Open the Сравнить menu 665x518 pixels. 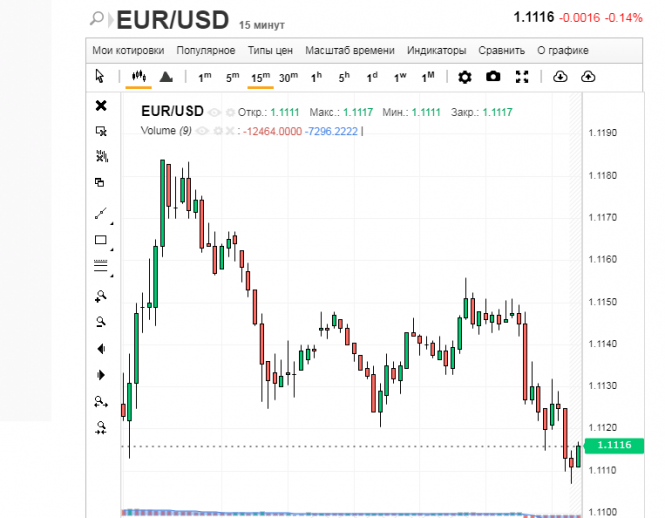point(501,50)
